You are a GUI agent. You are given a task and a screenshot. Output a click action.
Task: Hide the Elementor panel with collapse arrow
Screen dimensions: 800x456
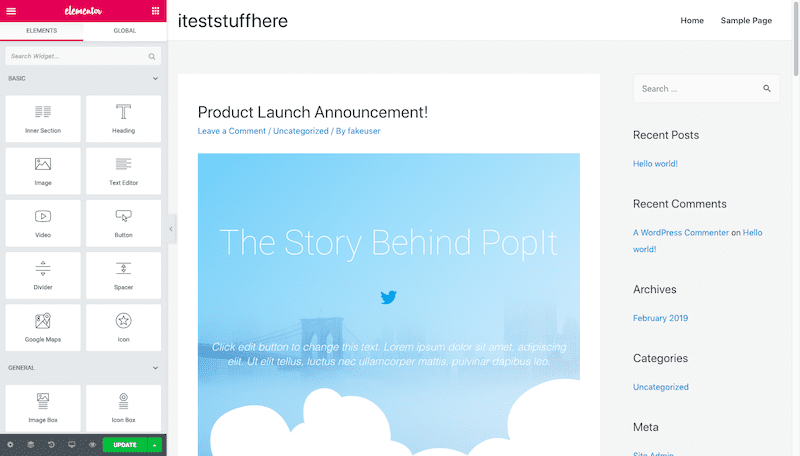point(171,229)
